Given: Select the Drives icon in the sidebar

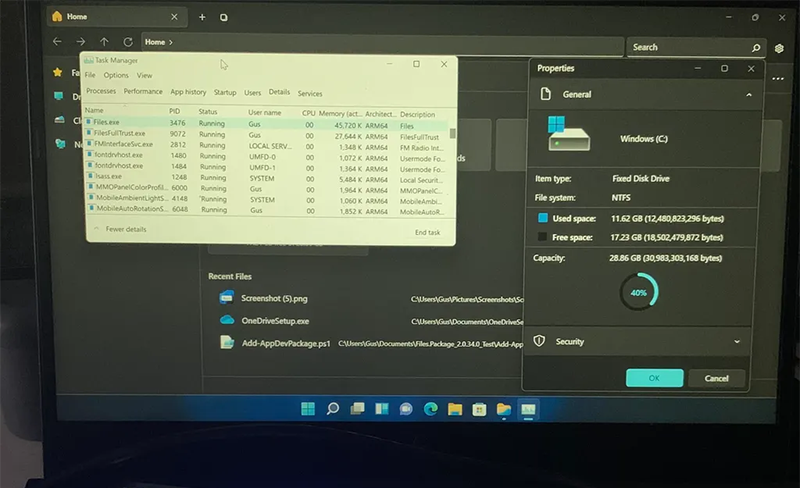Looking at the screenshot, I should click(x=59, y=96).
